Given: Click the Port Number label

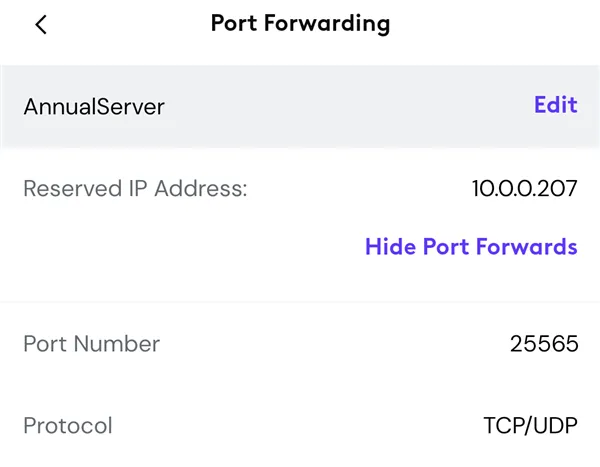Looking at the screenshot, I should tap(91, 344).
